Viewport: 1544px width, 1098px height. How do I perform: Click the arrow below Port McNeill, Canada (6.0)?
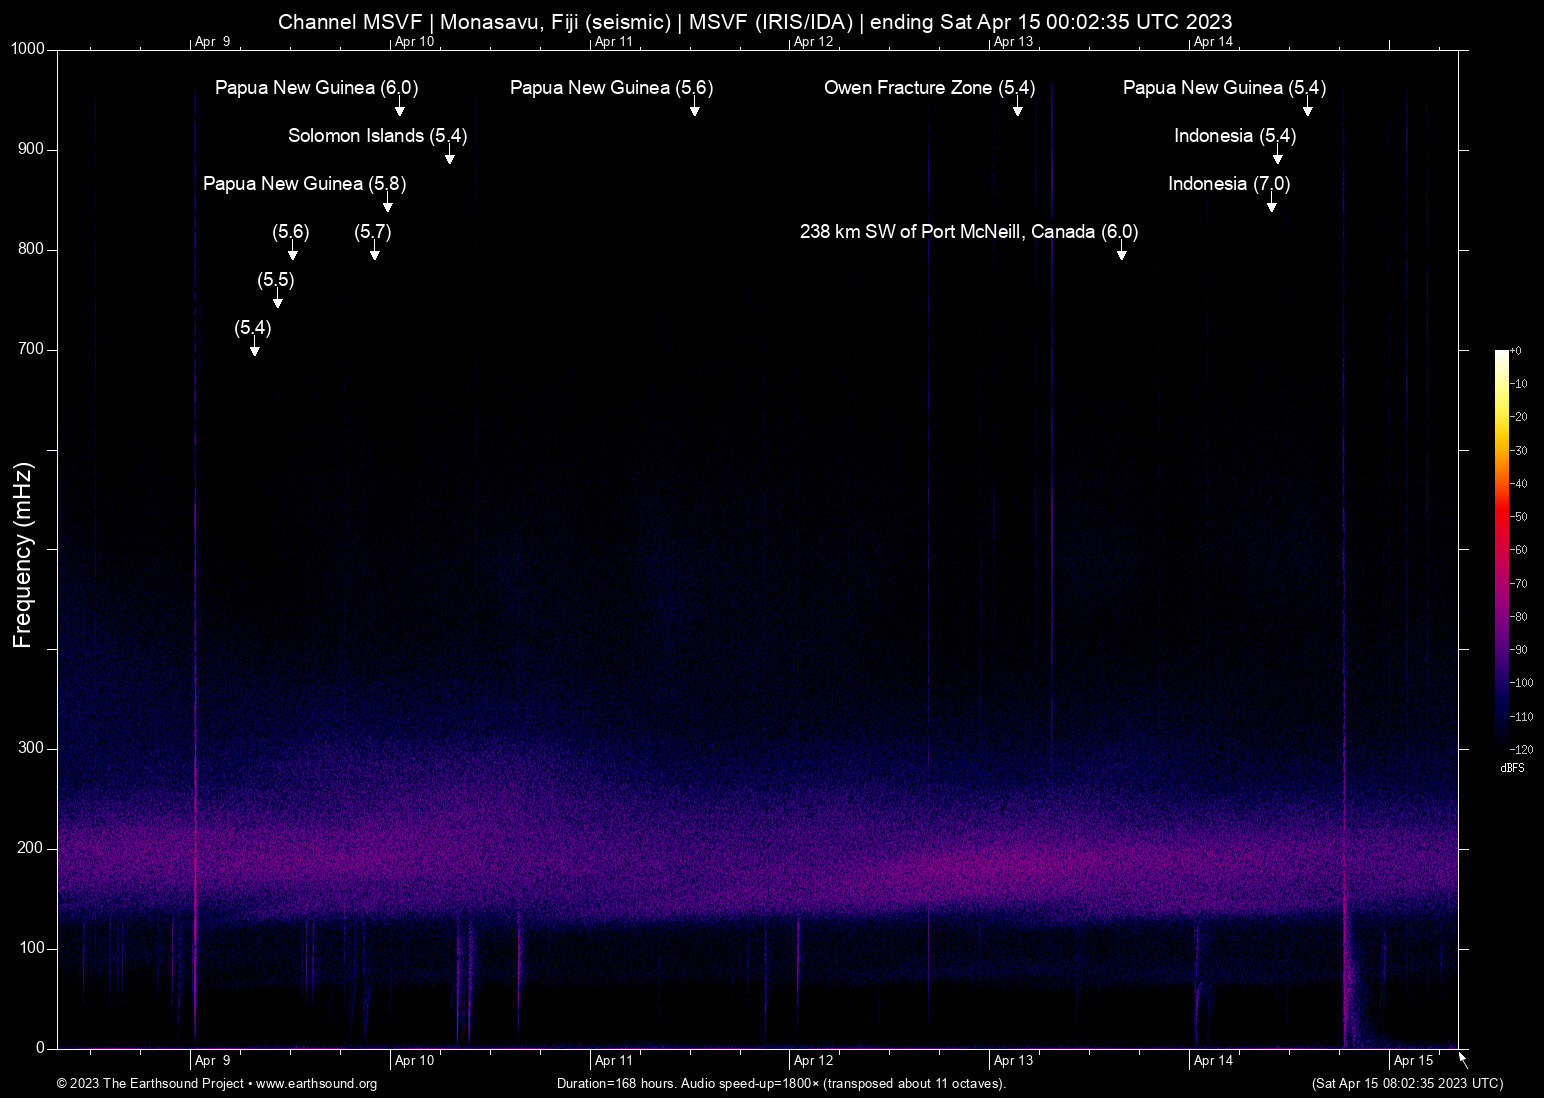1121,252
